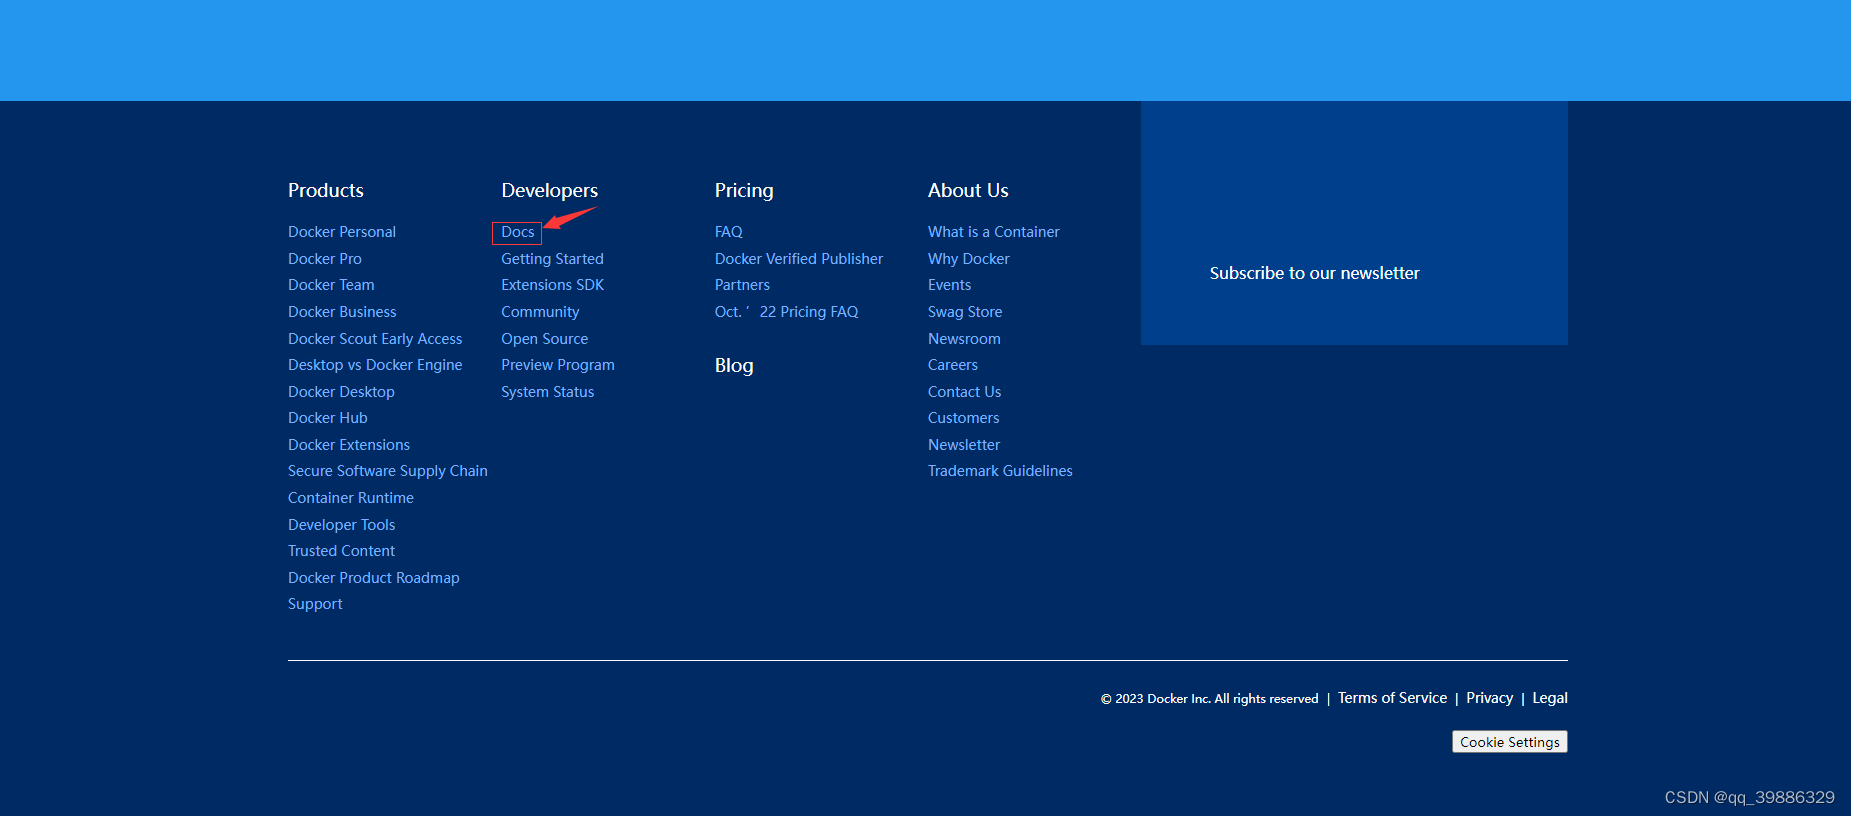The width and height of the screenshot is (1851, 816).
Task: Open the Open Source link
Action: click(x=545, y=339)
